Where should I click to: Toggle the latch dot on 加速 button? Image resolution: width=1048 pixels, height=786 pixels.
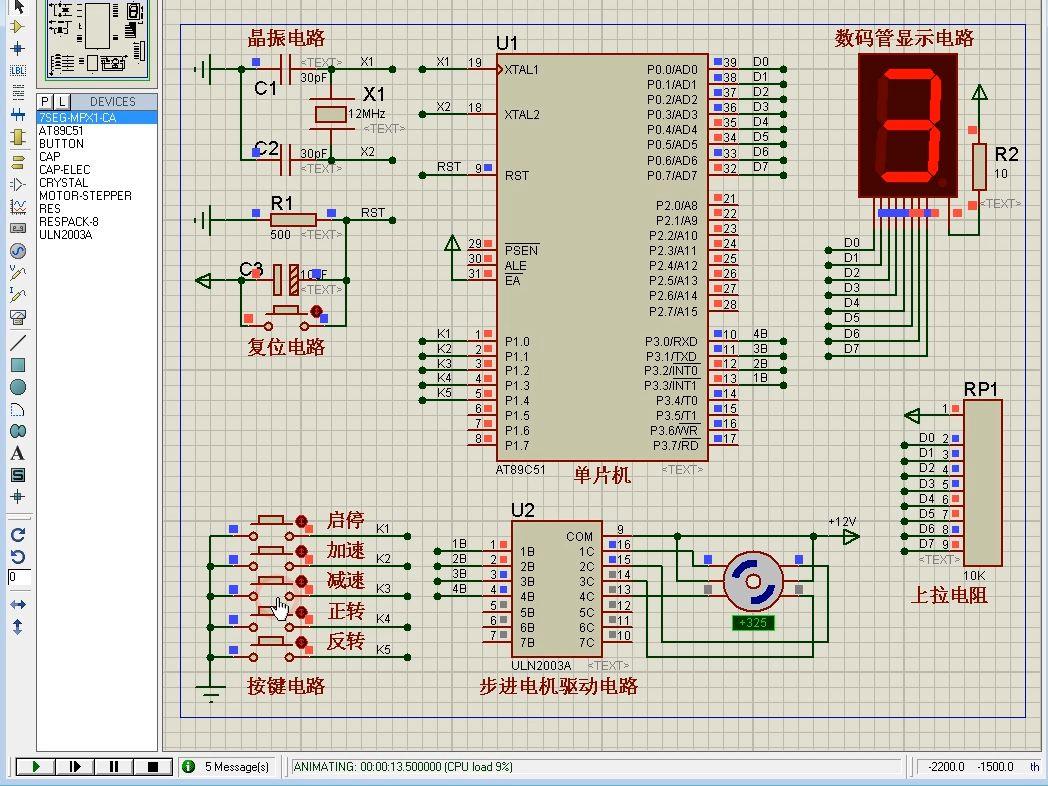301,551
